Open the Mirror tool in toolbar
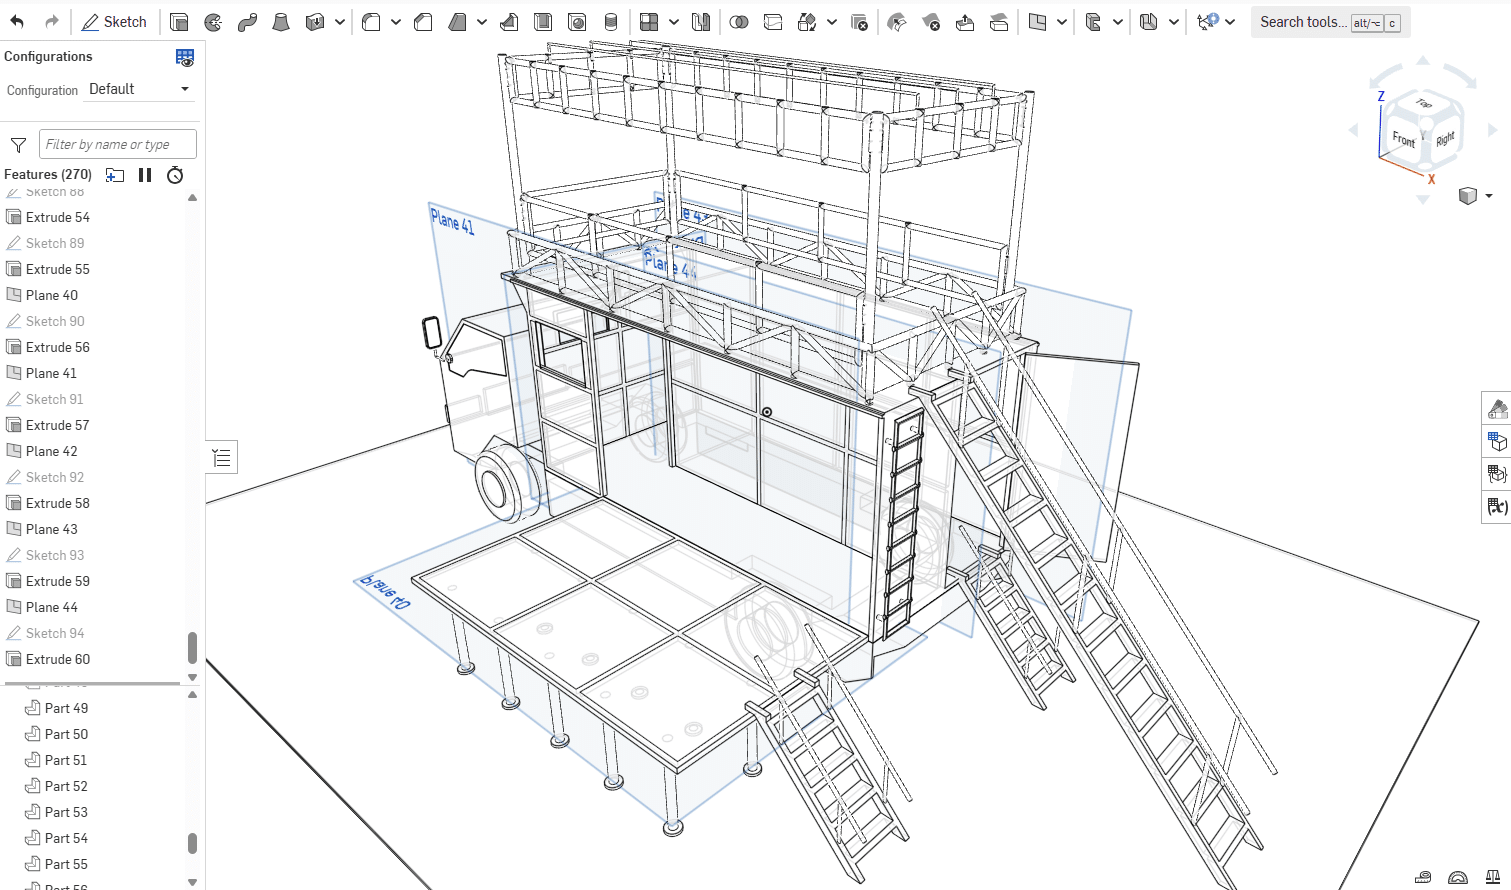The image size is (1511, 890). pos(701,22)
